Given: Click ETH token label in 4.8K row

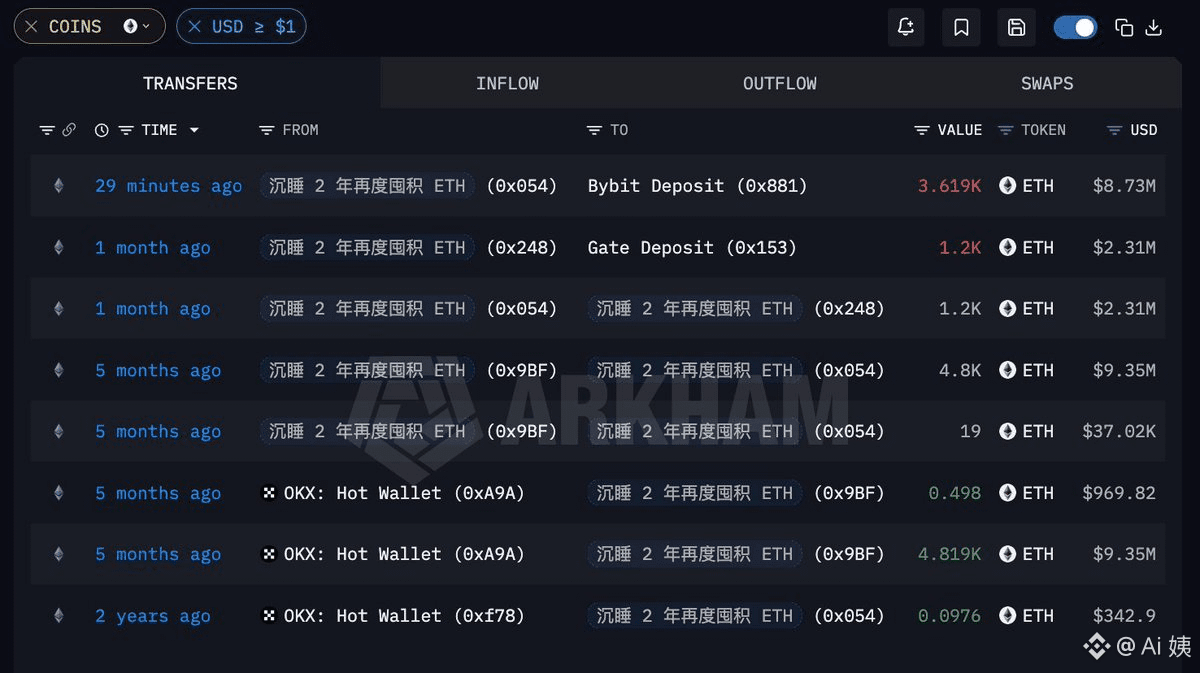Looking at the screenshot, I should point(1038,371).
